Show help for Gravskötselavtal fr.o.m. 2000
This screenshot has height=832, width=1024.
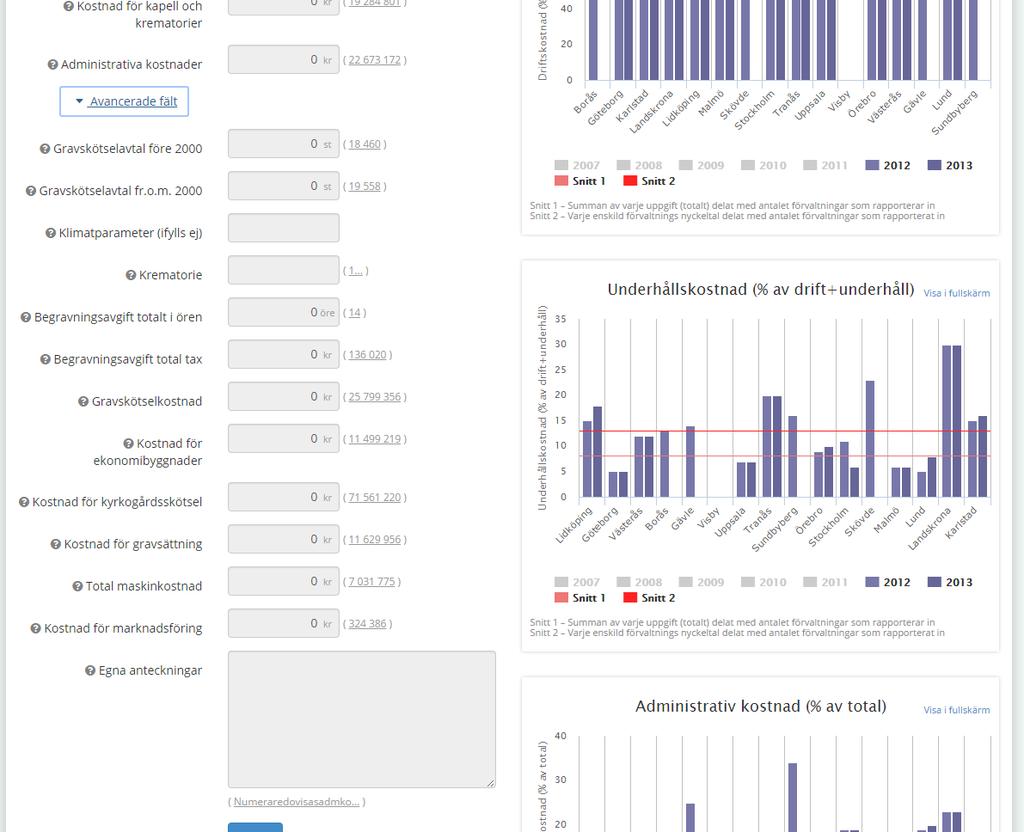[x=31, y=191]
